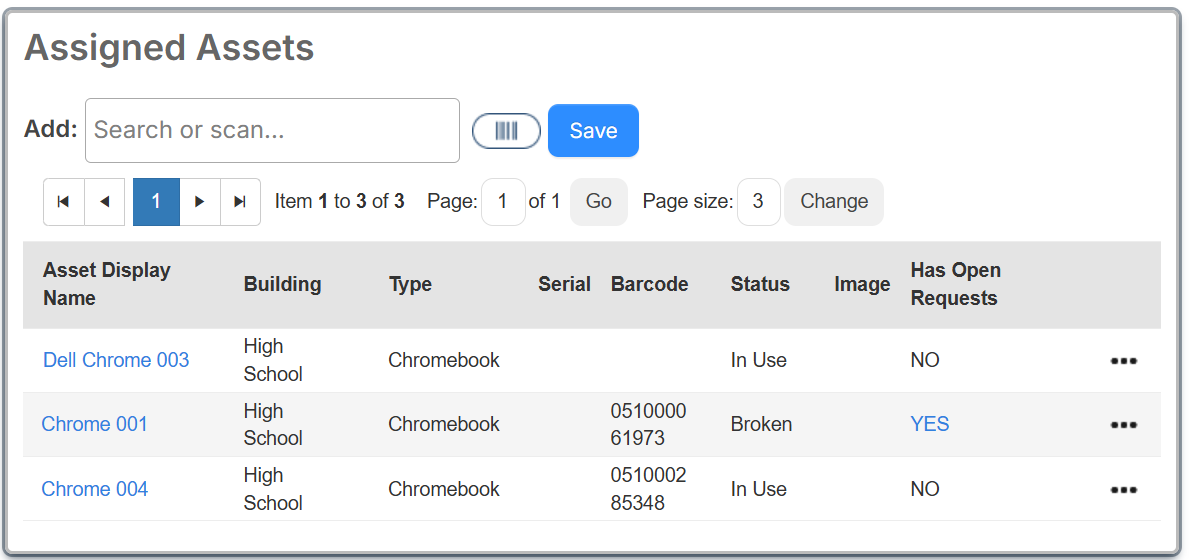
Task: Click the Serial column header
Action: tap(564, 284)
